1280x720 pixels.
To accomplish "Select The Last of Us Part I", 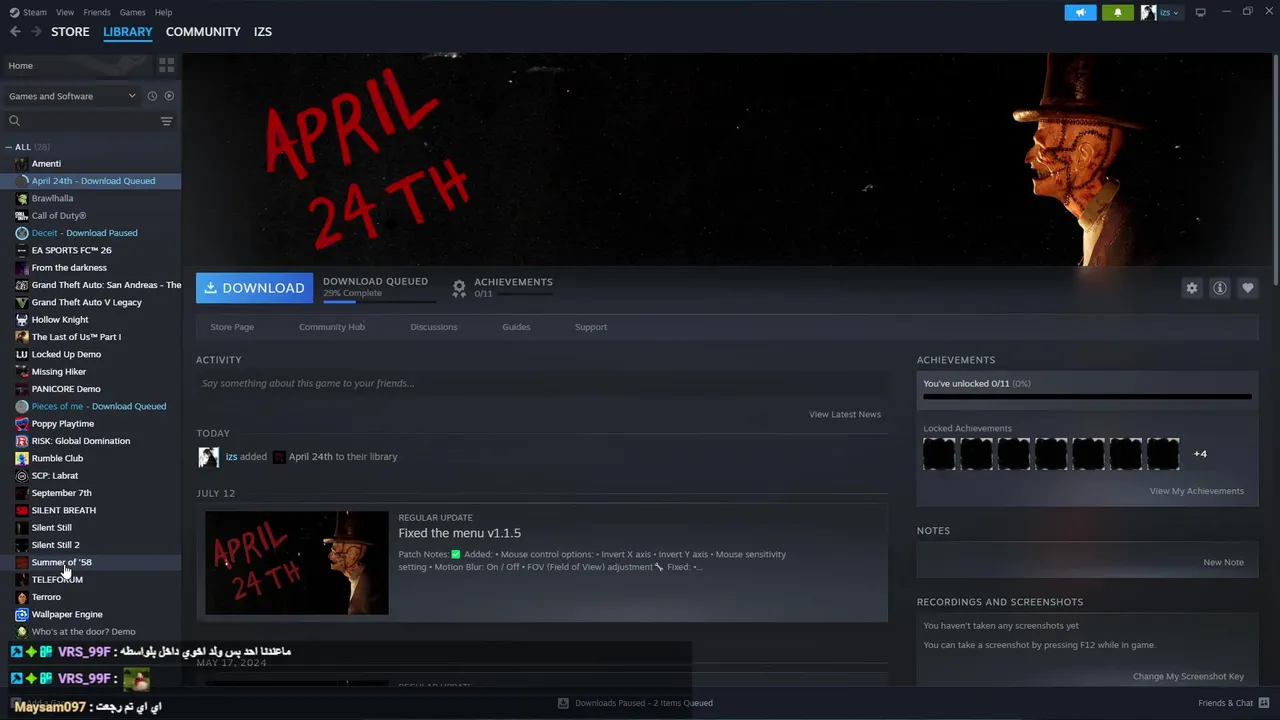I will click(76, 337).
